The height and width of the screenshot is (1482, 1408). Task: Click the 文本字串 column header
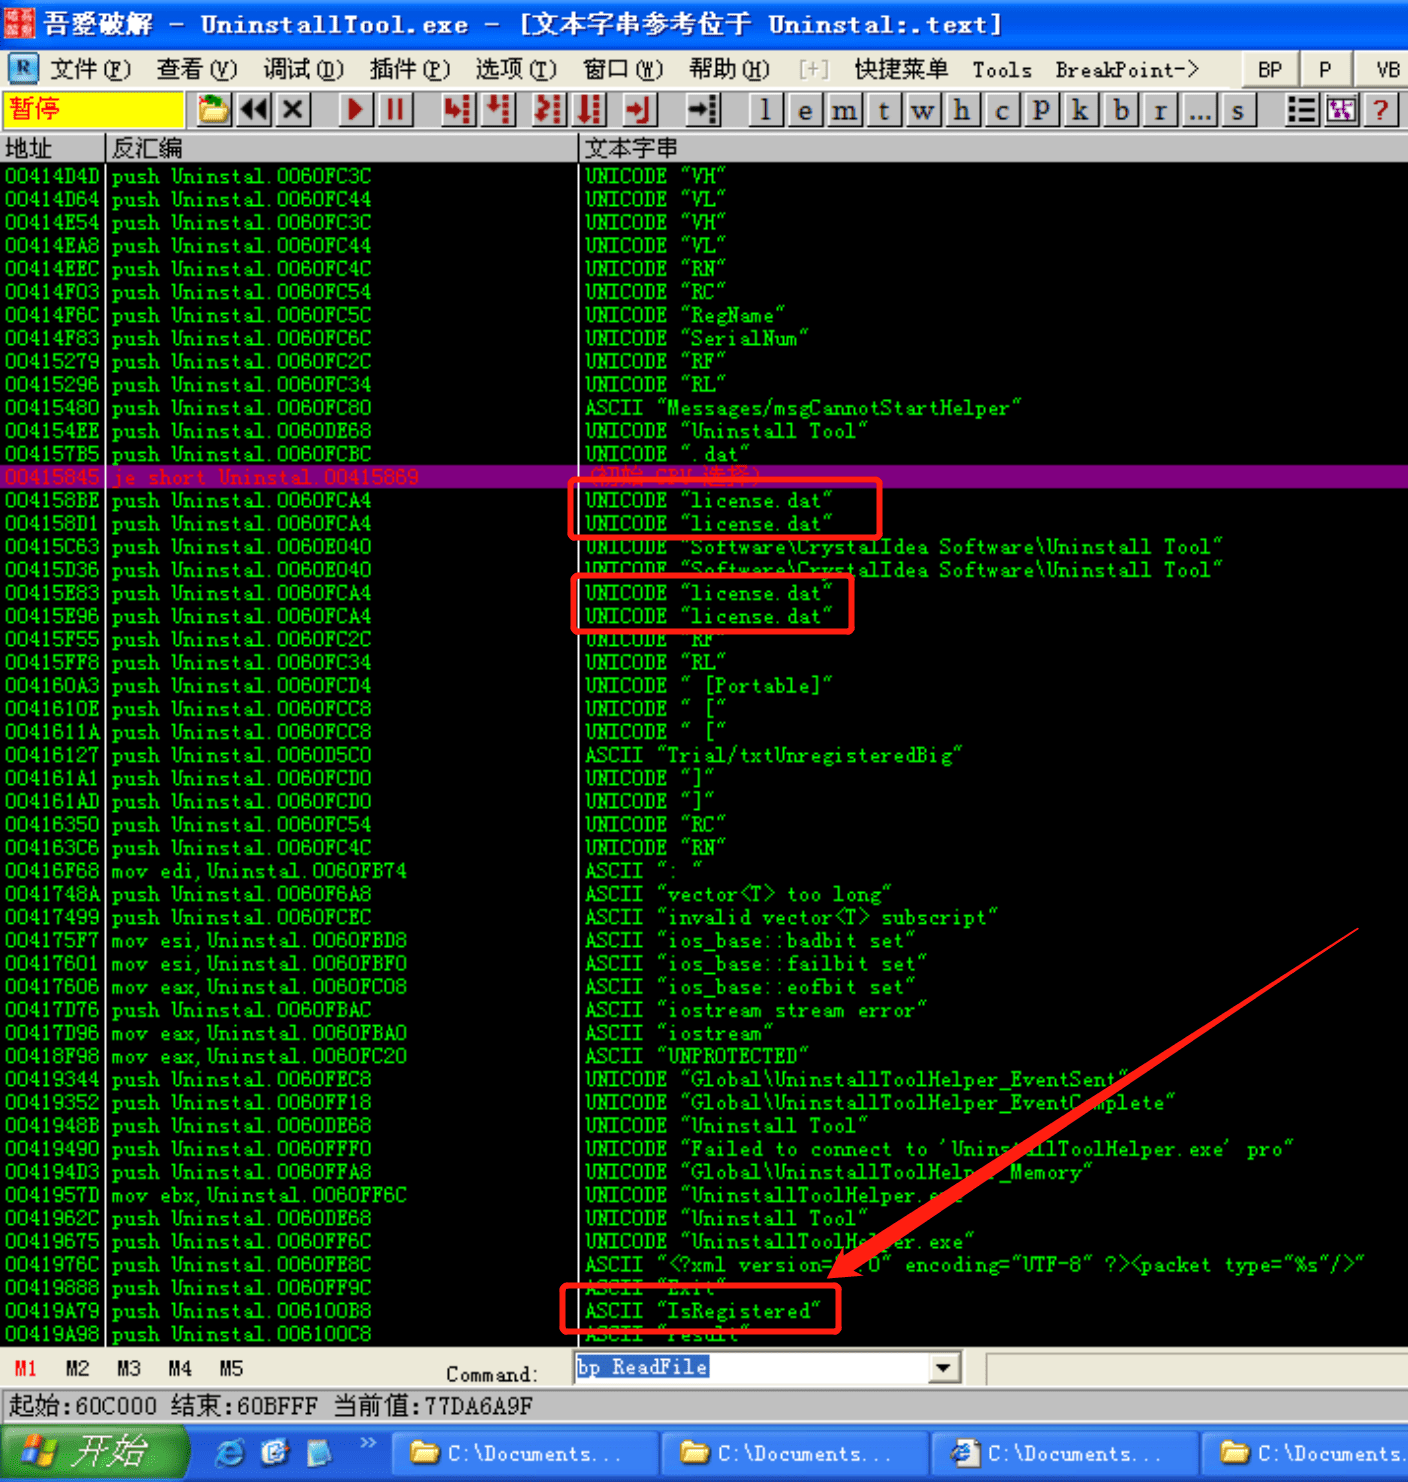[993, 148]
